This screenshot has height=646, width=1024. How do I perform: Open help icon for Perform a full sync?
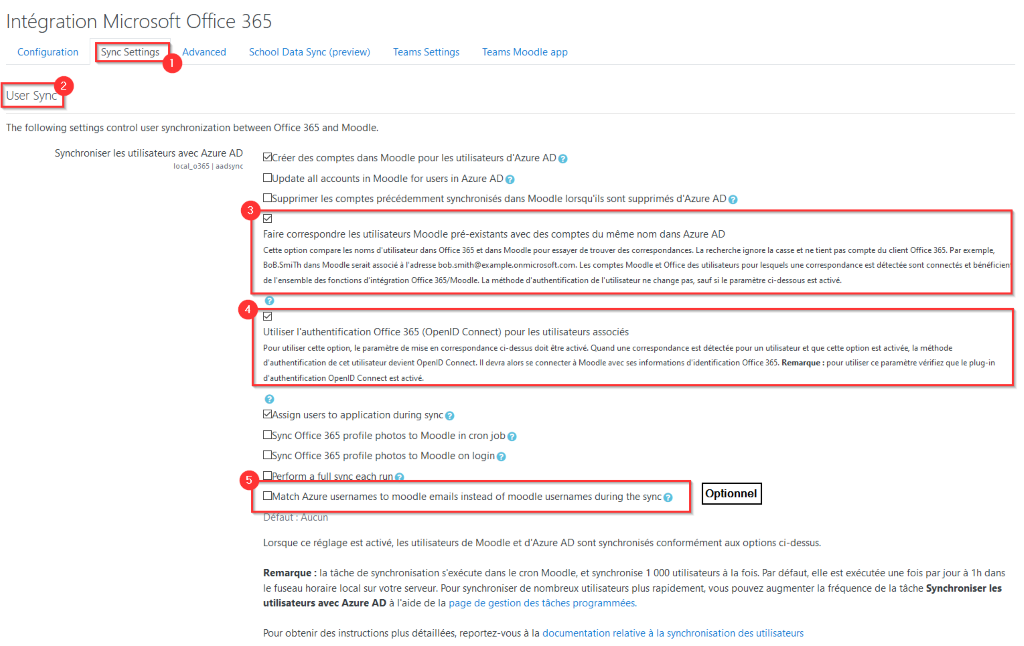click(x=399, y=477)
